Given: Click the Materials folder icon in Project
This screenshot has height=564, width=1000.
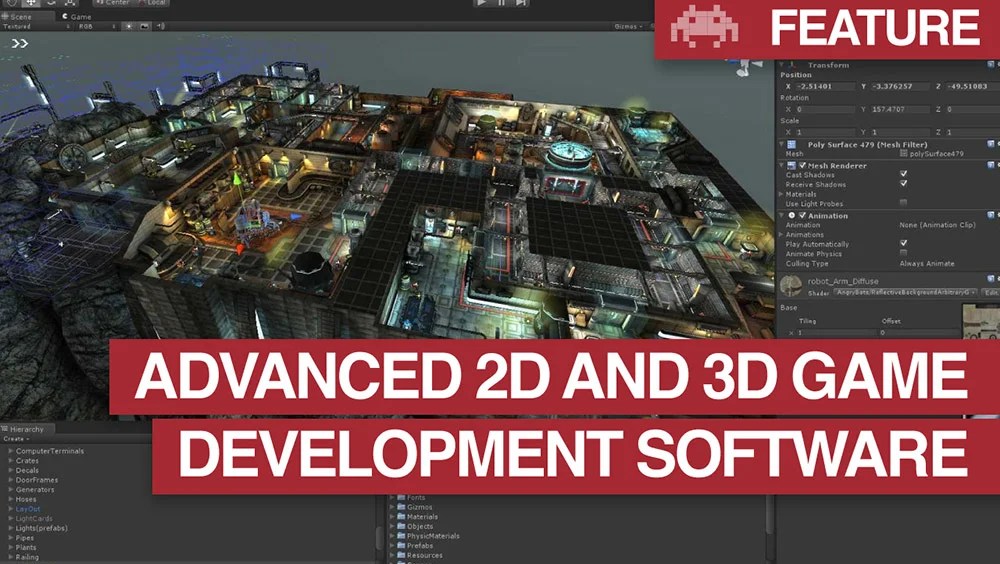Looking at the screenshot, I should [x=401, y=517].
